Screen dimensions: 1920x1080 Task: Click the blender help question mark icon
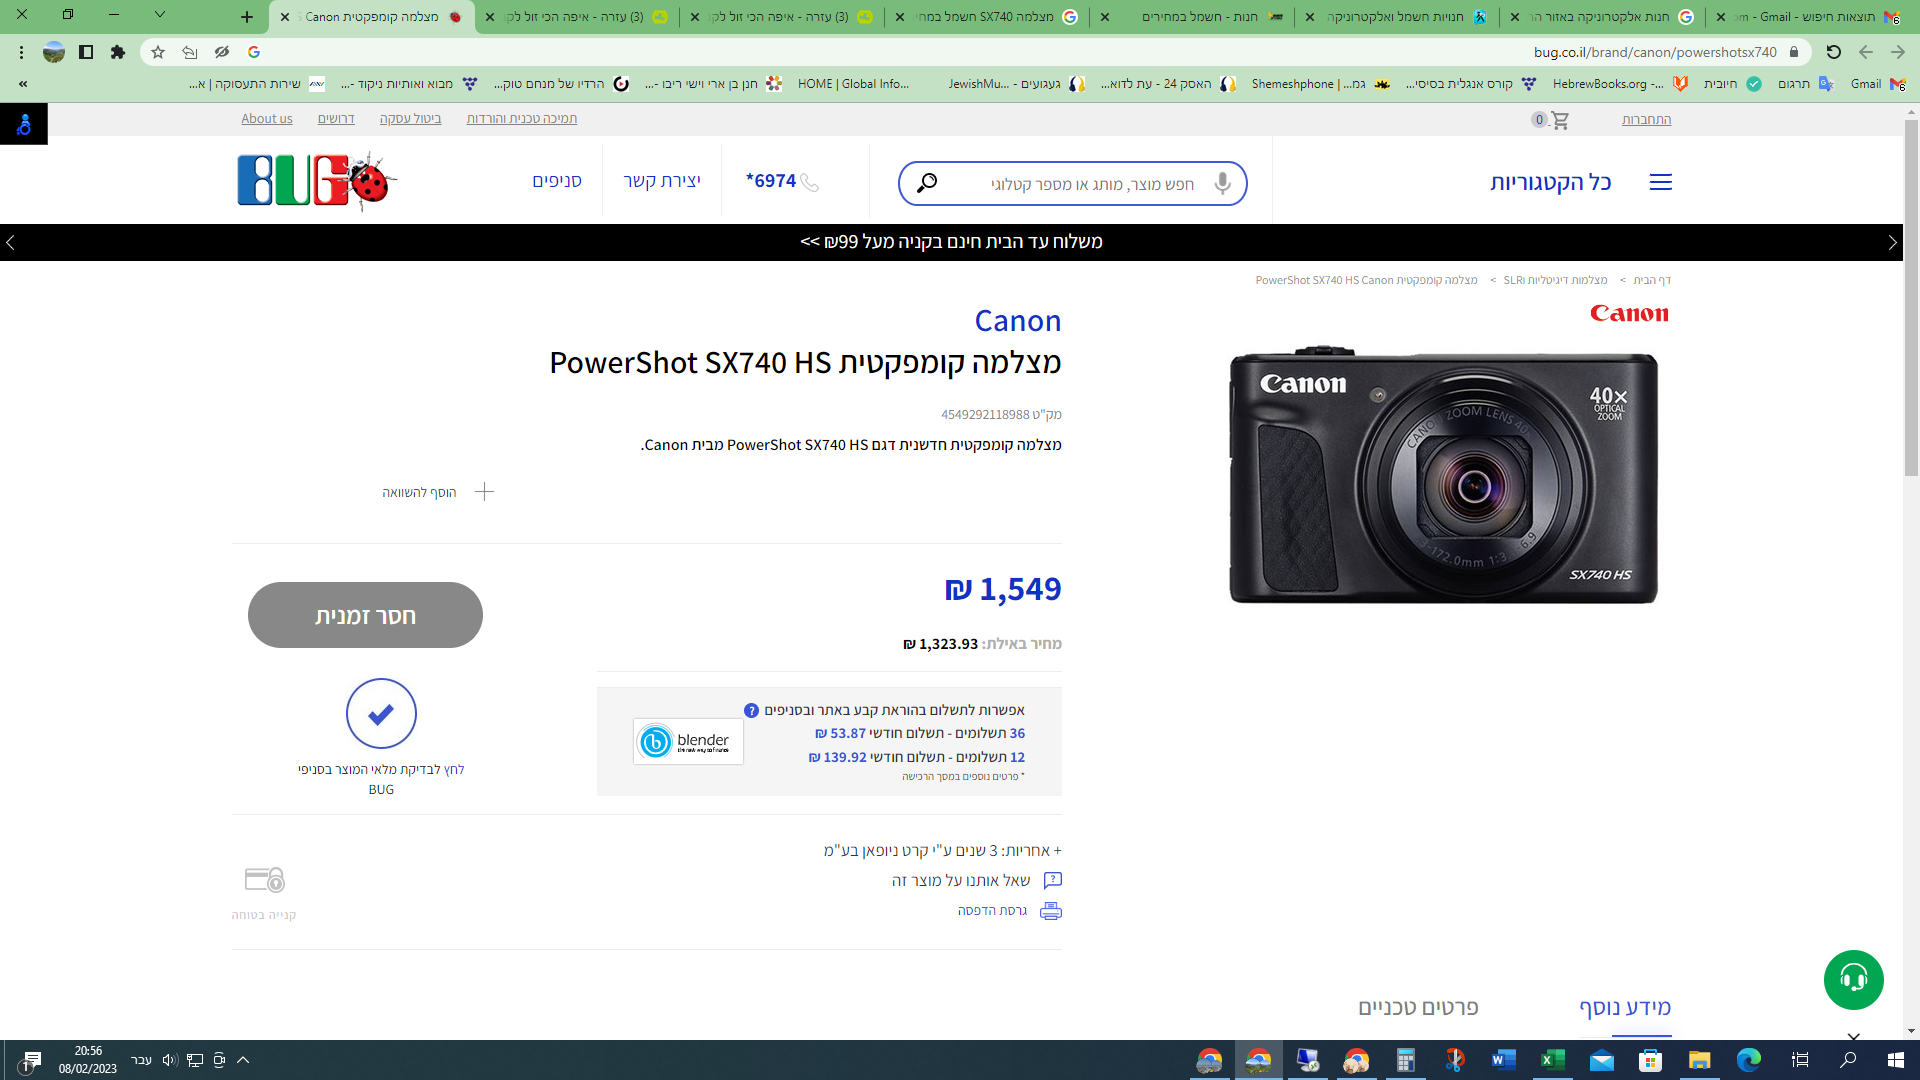pos(751,711)
